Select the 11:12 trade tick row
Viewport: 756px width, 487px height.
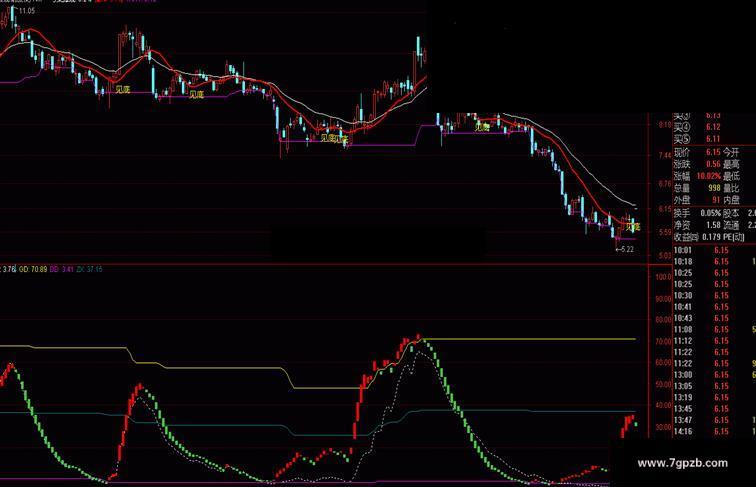(x=715, y=341)
